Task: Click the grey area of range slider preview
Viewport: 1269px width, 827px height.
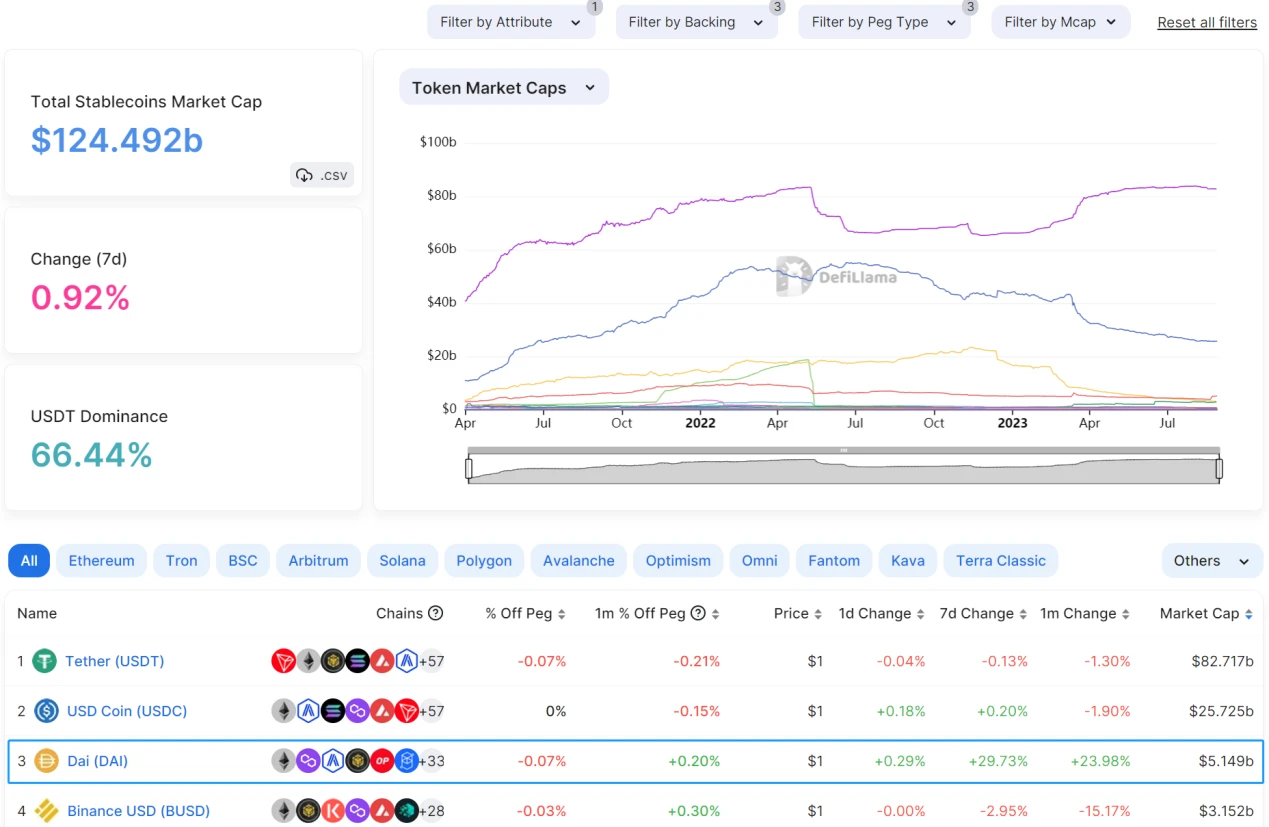Action: (x=843, y=470)
